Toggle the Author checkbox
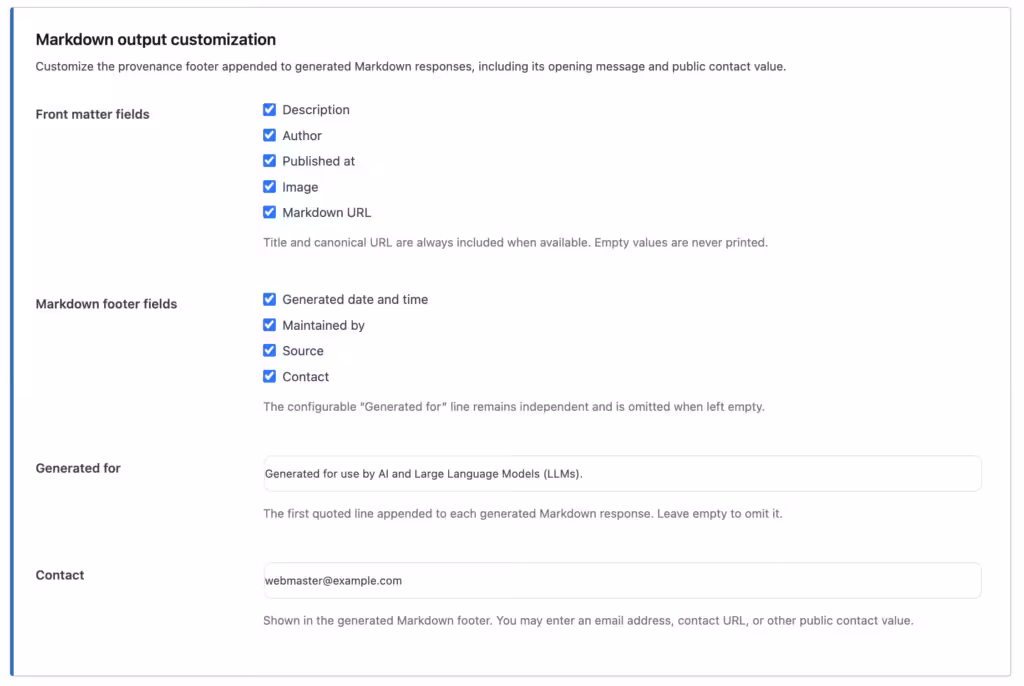1024x686 pixels. [x=269, y=135]
